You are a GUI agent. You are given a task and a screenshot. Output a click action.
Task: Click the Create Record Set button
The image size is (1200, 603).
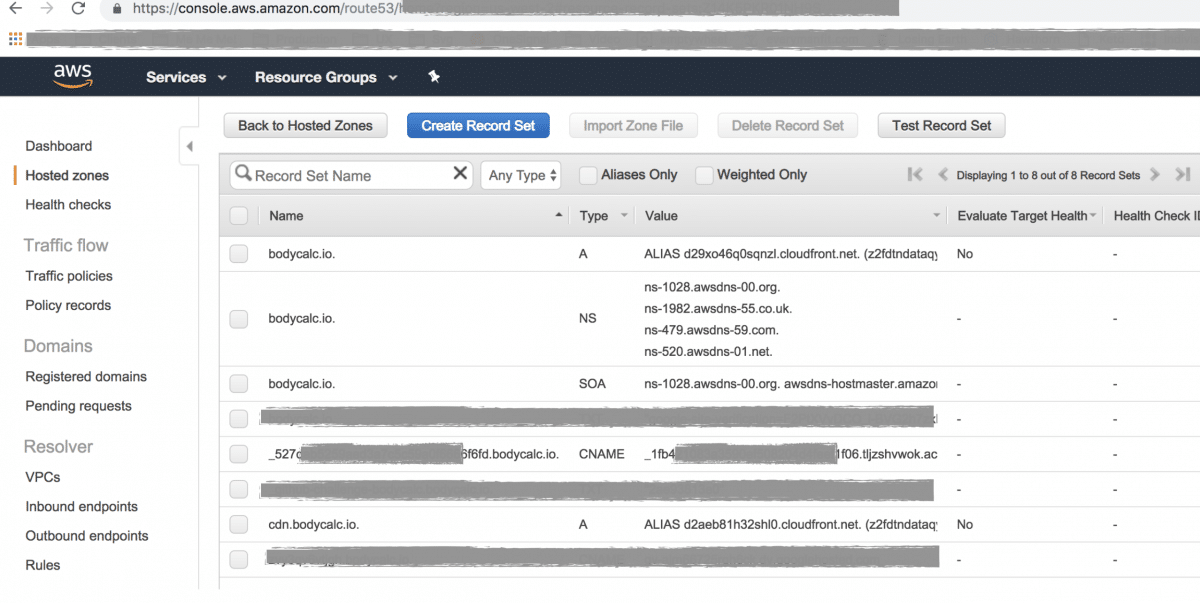(x=478, y=125)
